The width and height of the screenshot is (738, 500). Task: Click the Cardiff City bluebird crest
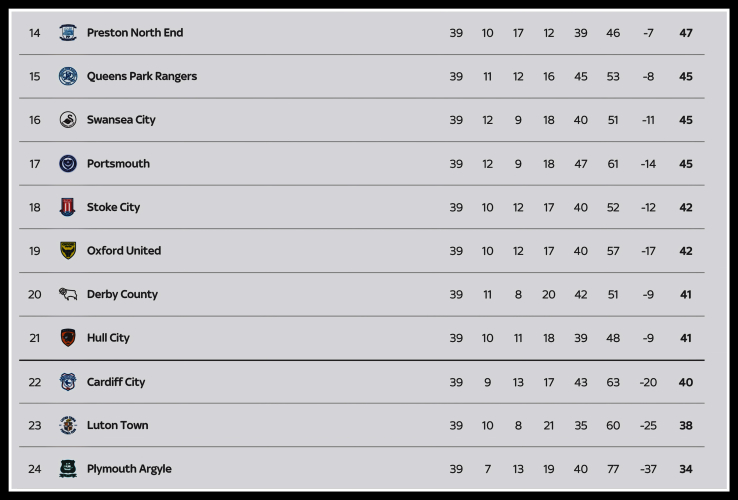pyautogui.click(x=68, y=382)
